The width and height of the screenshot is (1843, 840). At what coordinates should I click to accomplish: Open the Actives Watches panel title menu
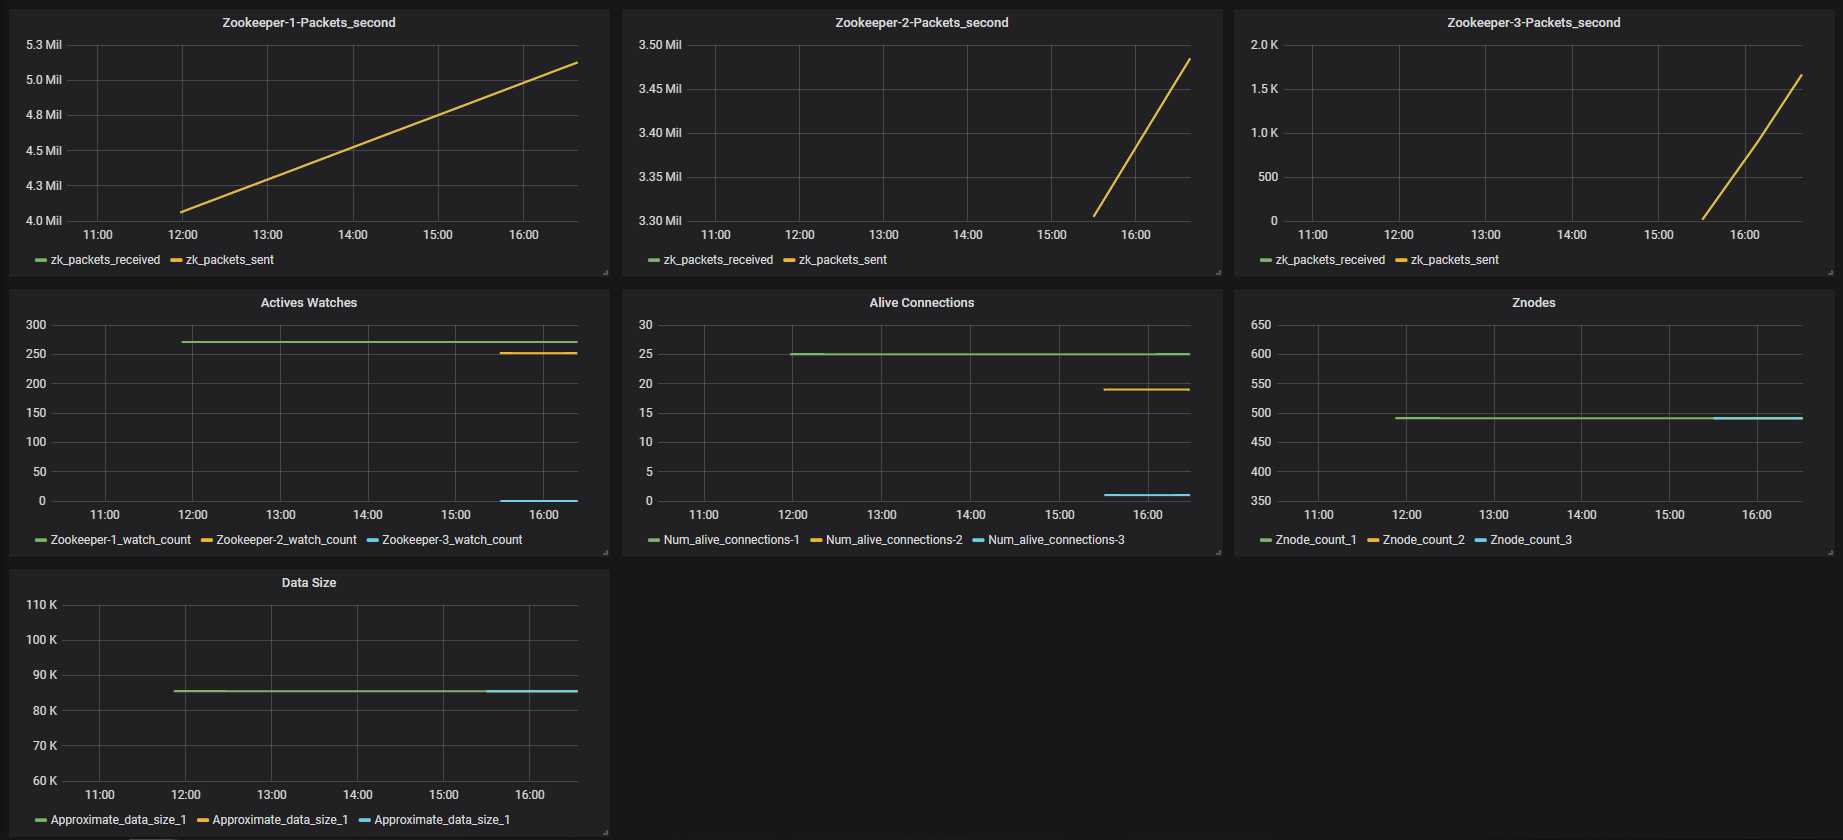[x=308, y=303]
